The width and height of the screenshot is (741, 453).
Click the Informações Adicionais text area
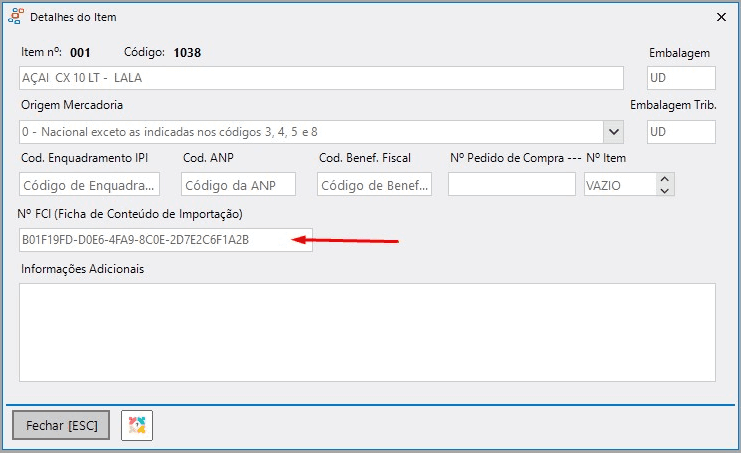[x=367, y=333]
